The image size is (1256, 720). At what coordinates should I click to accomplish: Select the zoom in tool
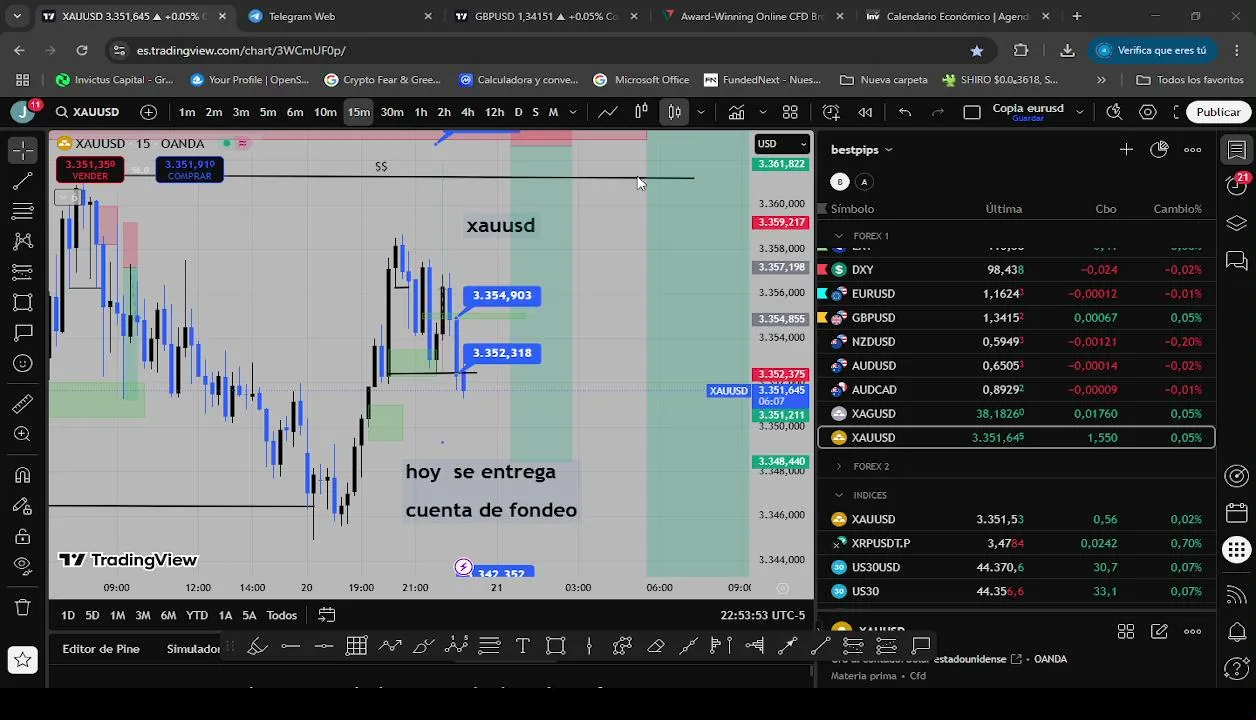[22, 434]
